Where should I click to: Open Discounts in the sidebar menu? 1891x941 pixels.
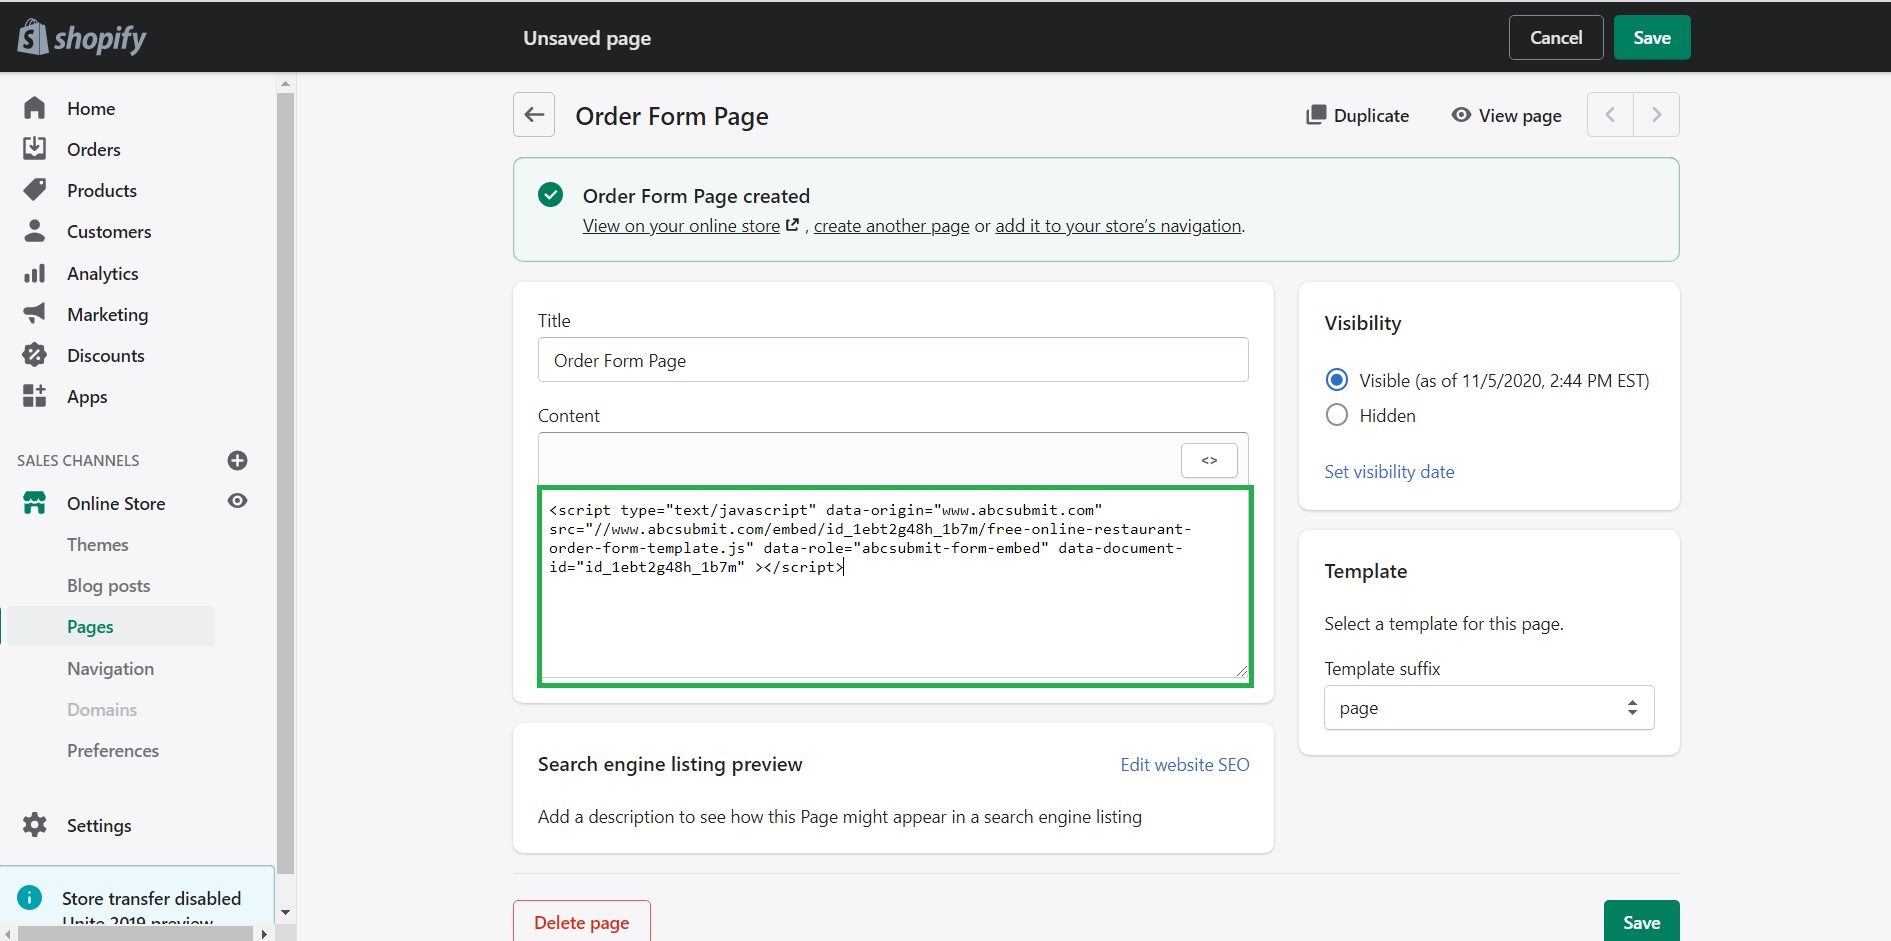click(x=106, y=355)
